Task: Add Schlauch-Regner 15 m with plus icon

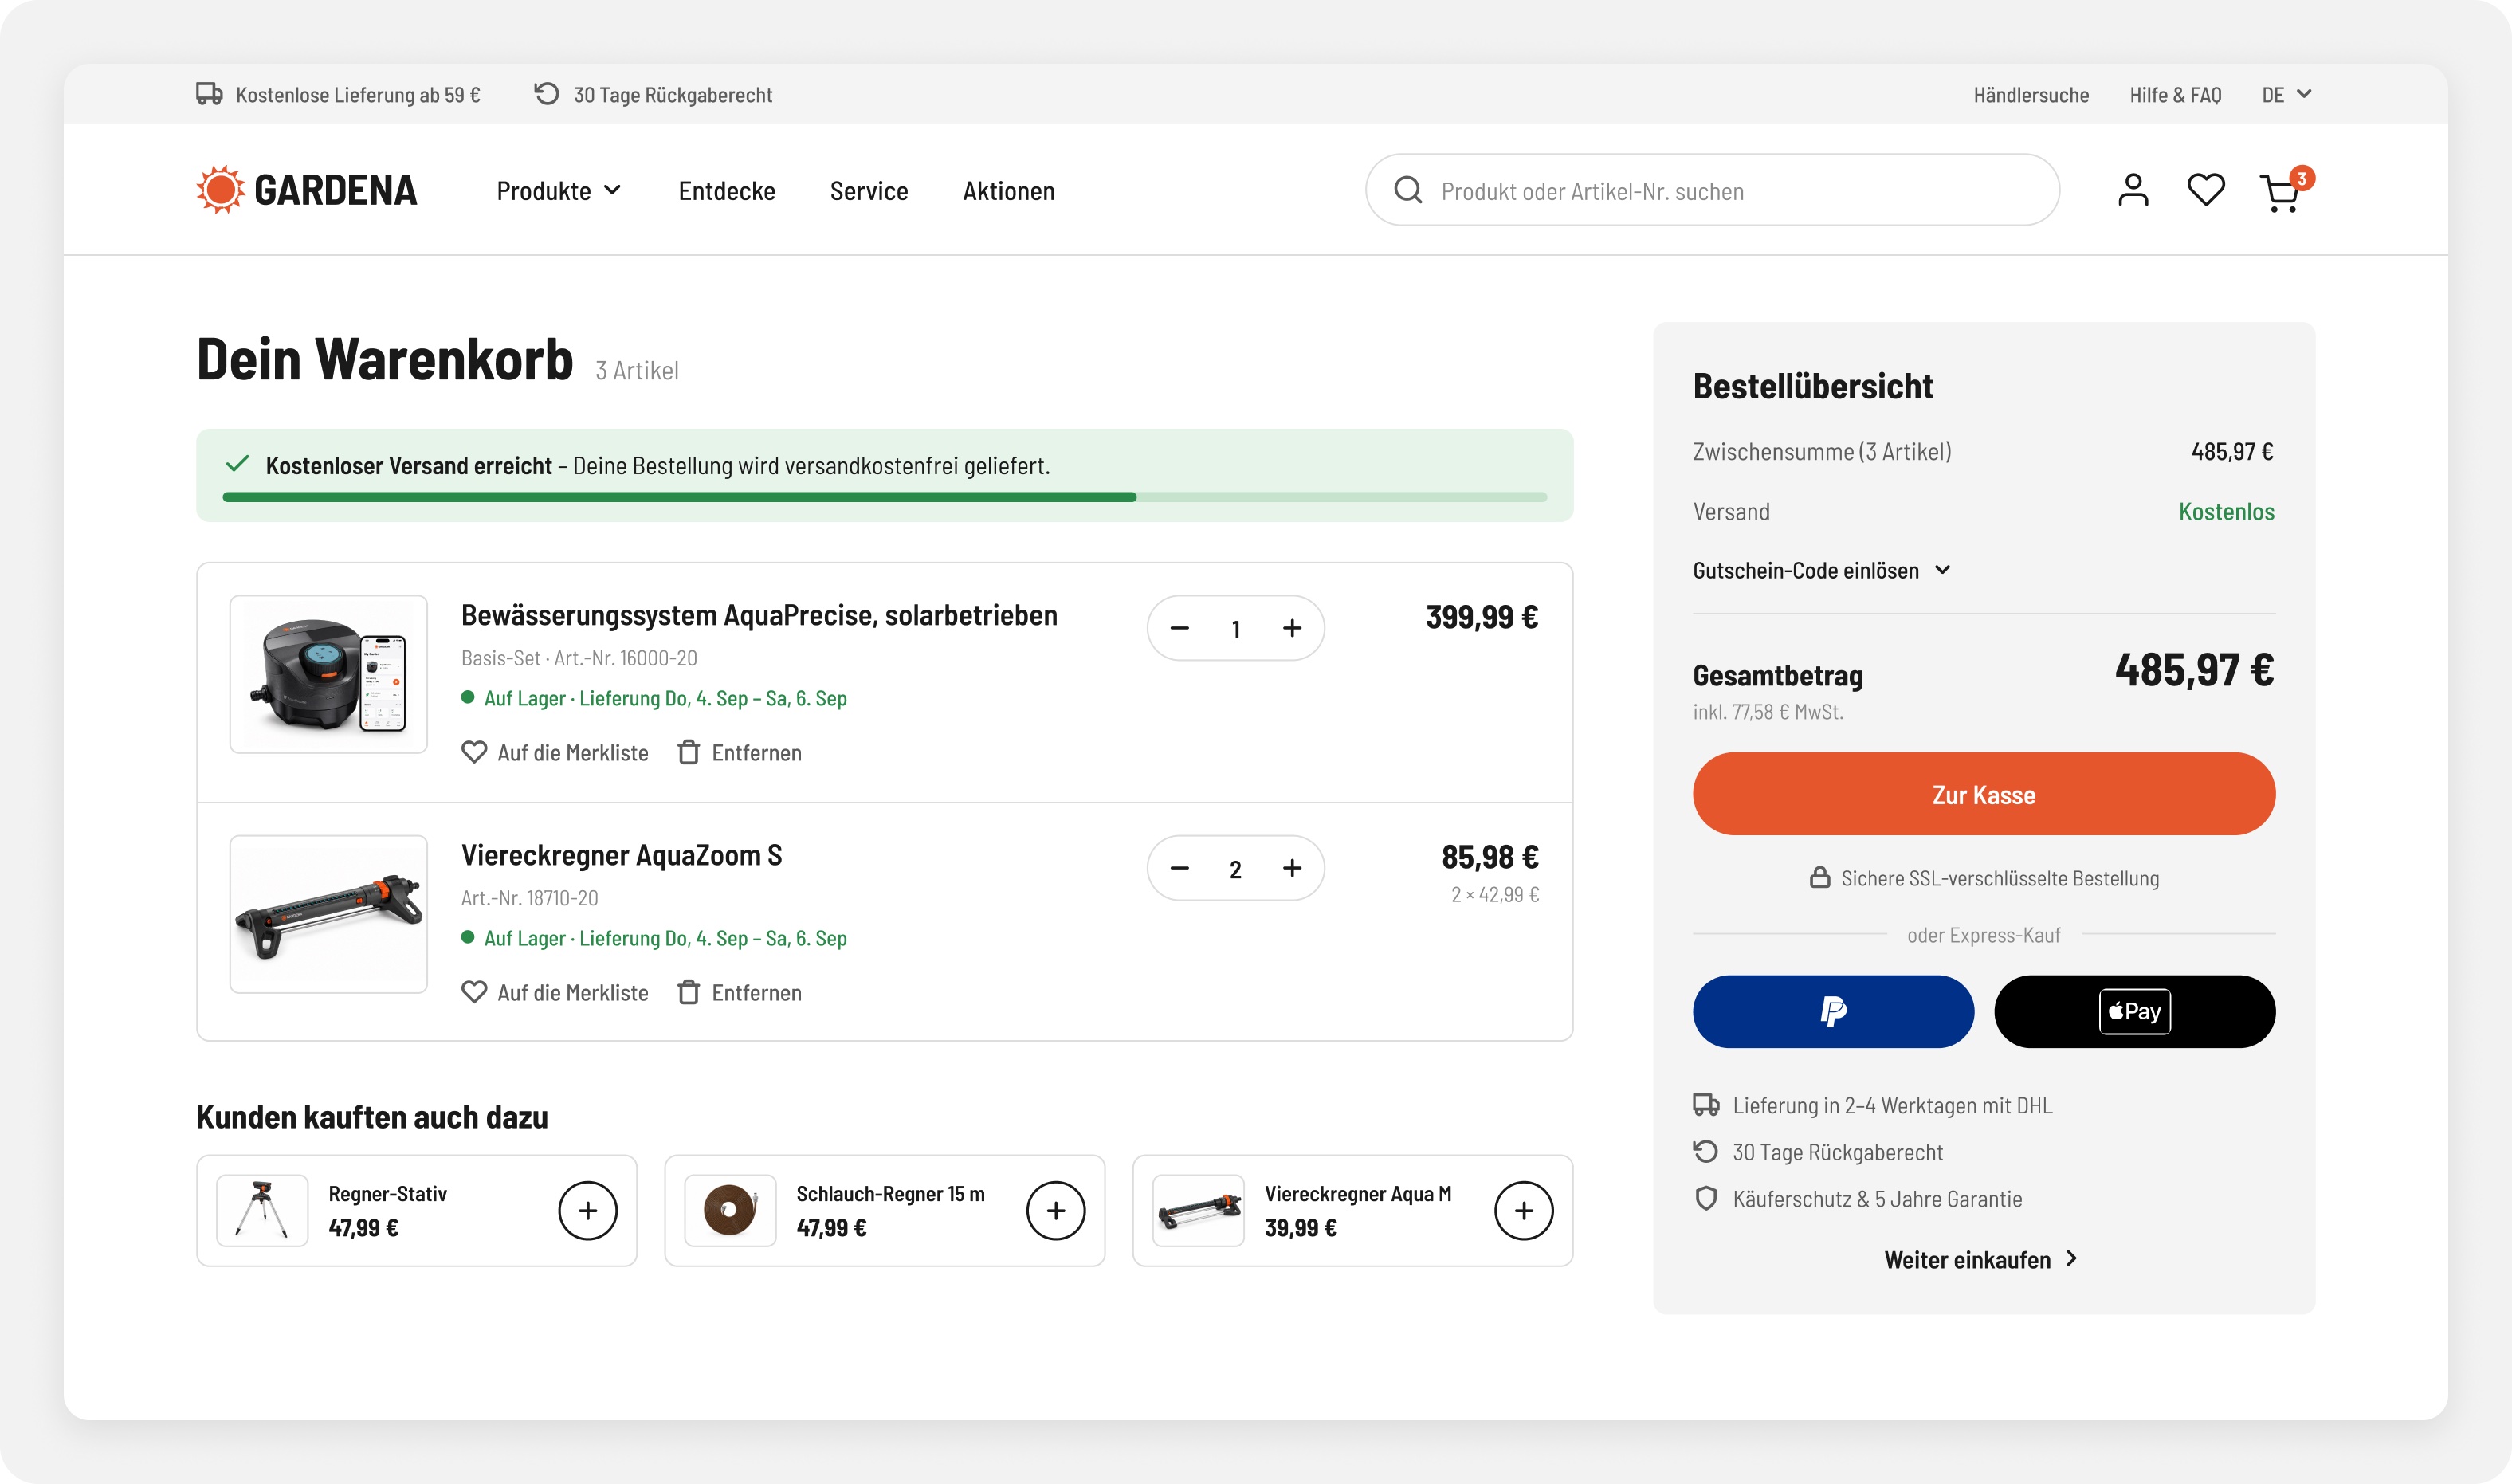Action: pyautogui.click(x=1055, y=1211)
